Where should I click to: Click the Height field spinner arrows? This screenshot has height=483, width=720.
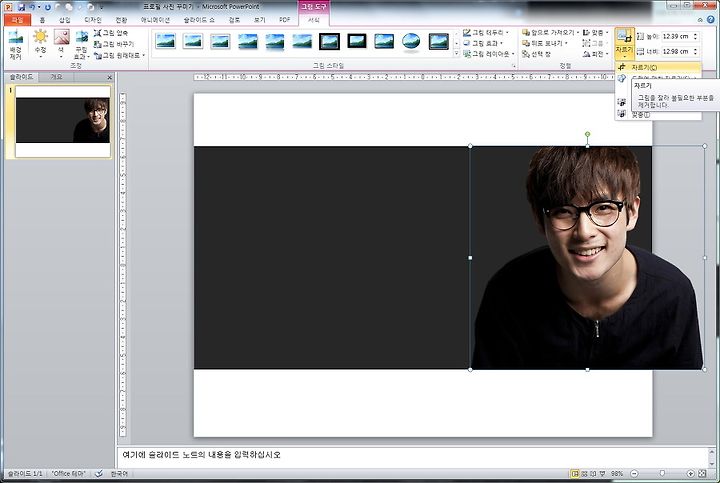coord(696,36)
